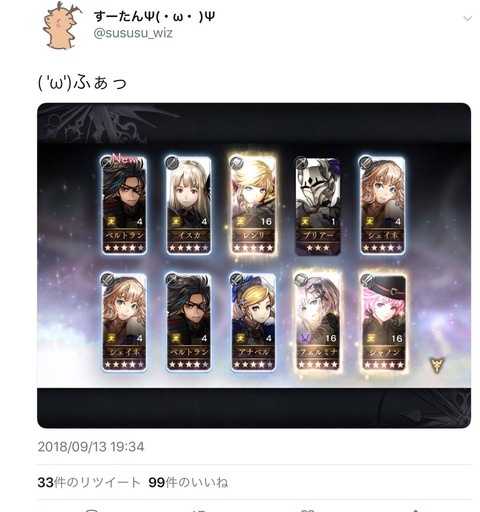Select the シャノン pink-haired character card
This screenshot has width=480, height=512.
[x=382, y=322]
